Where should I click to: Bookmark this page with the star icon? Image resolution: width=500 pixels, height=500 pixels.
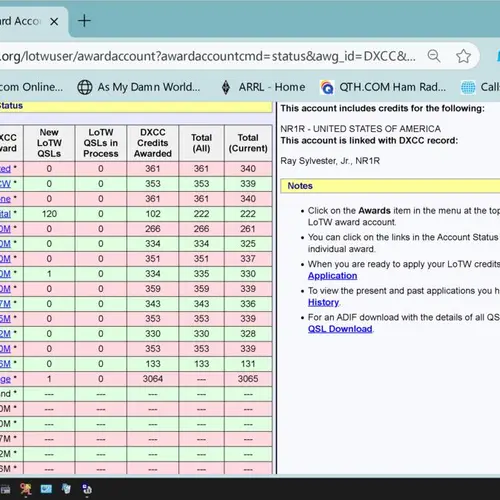point(463,56)
